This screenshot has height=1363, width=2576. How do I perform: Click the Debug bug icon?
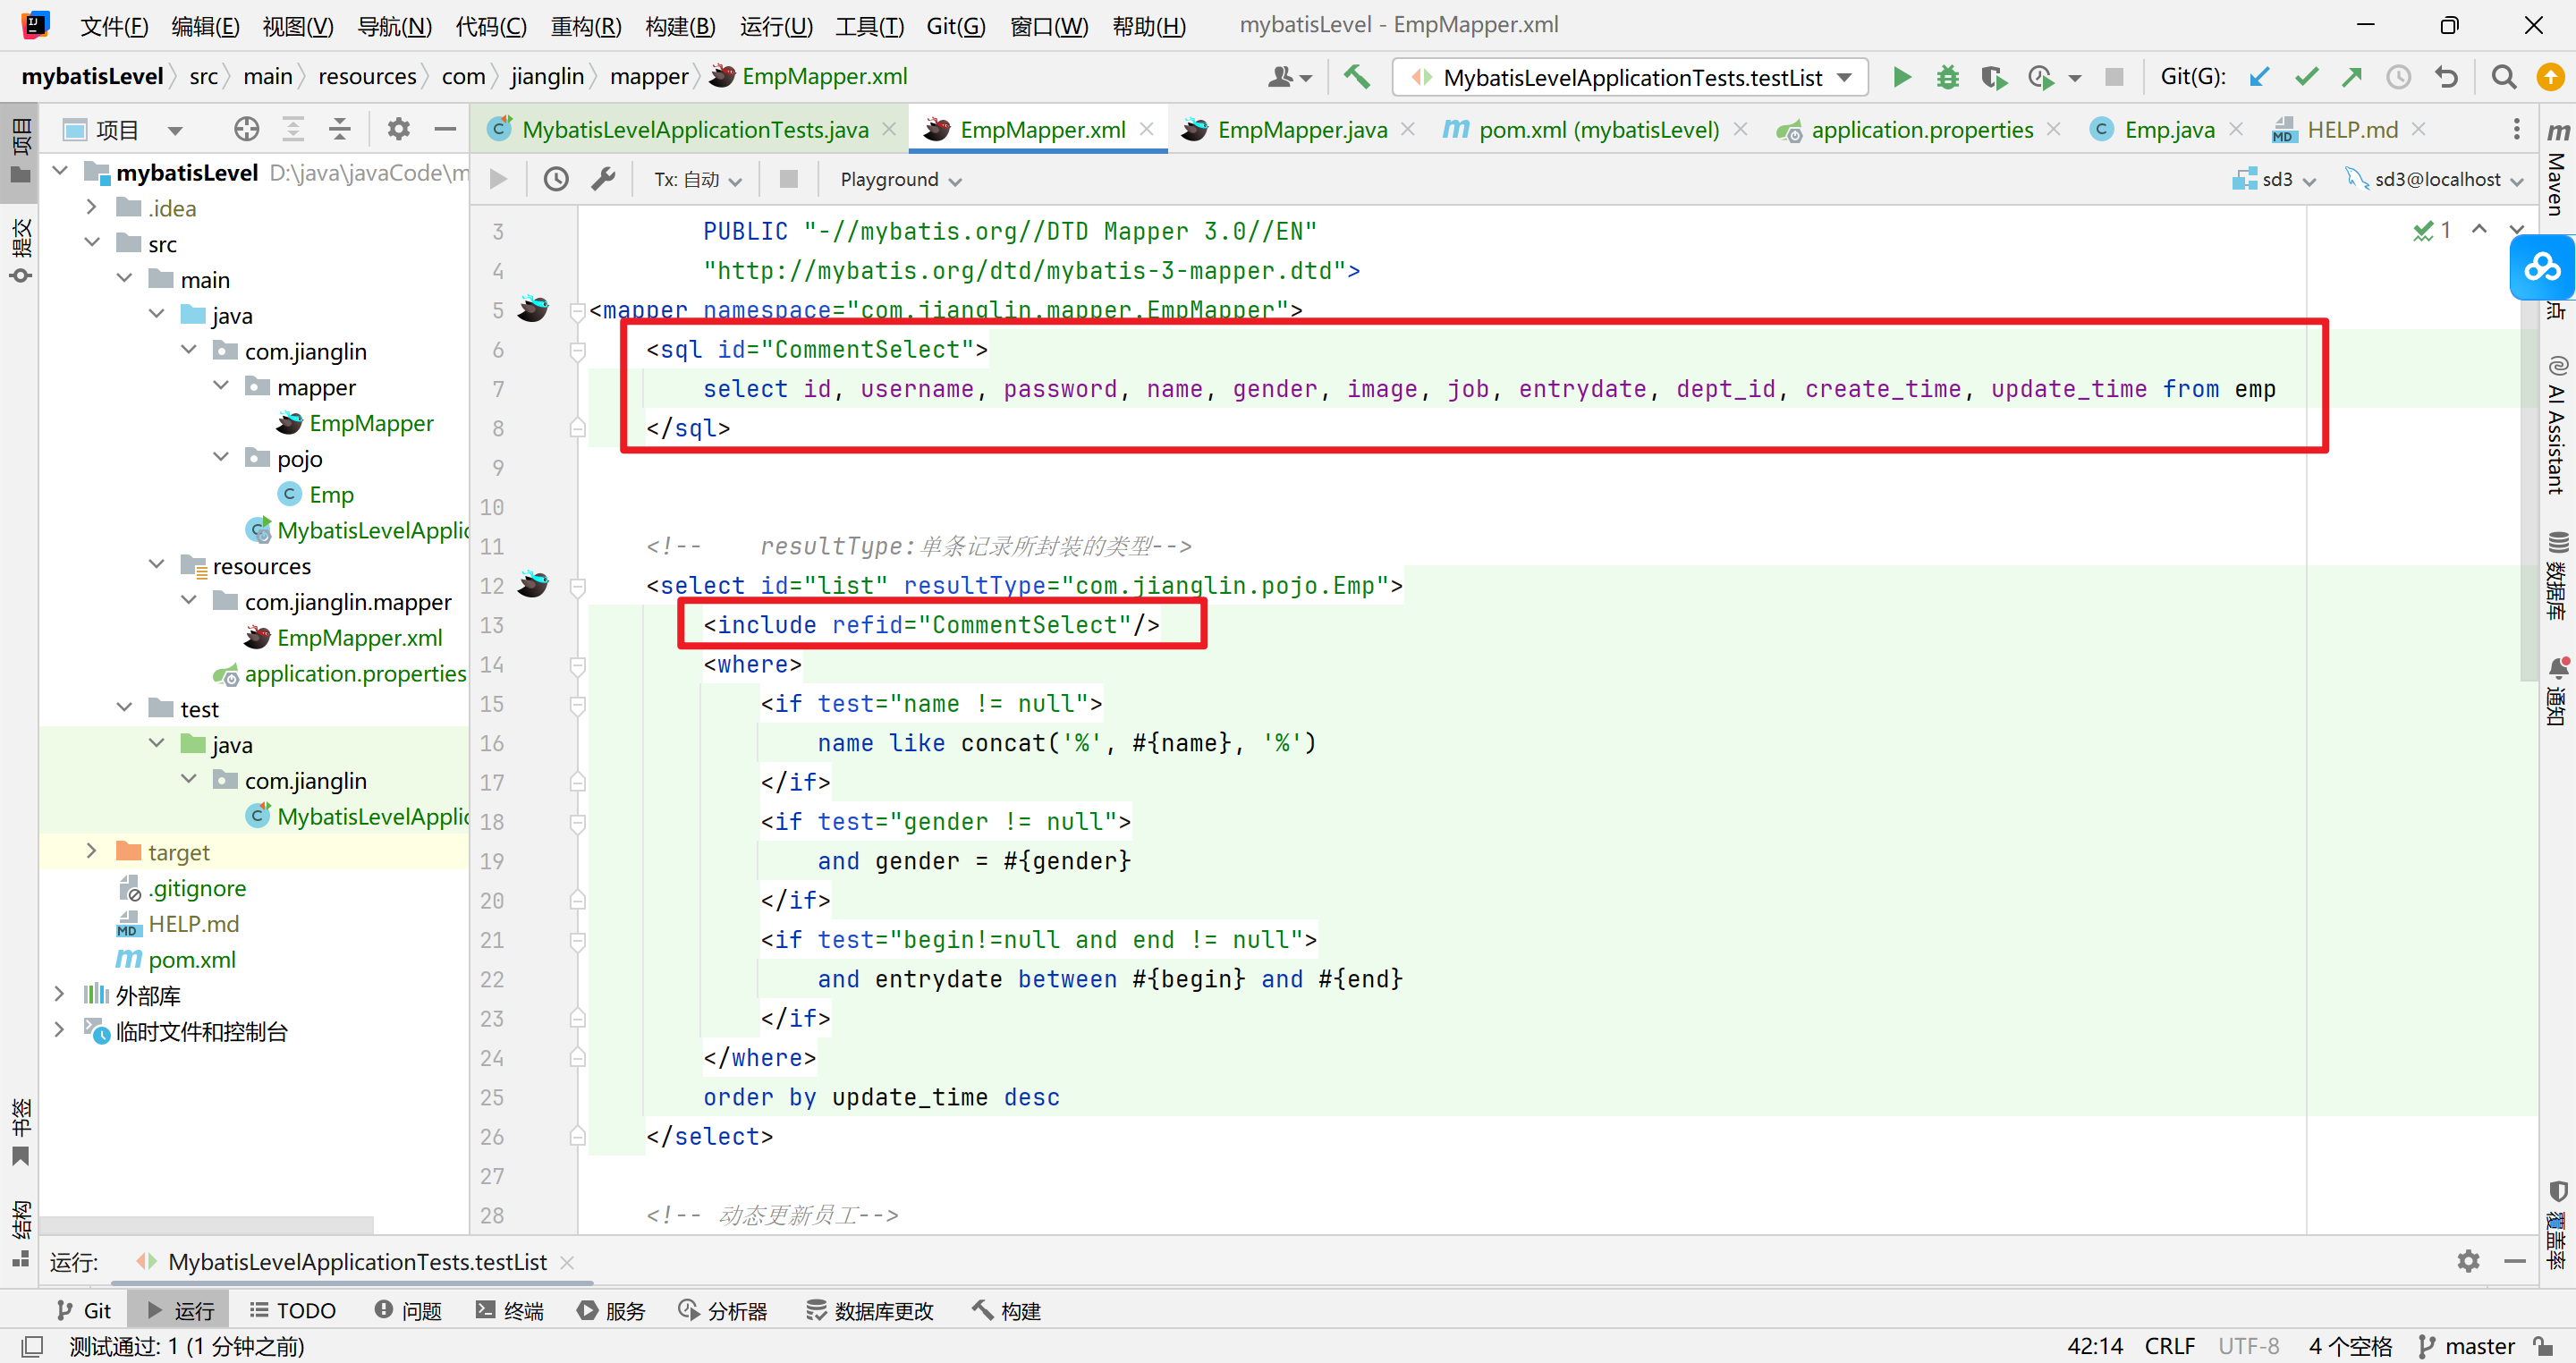point(1947,77)
